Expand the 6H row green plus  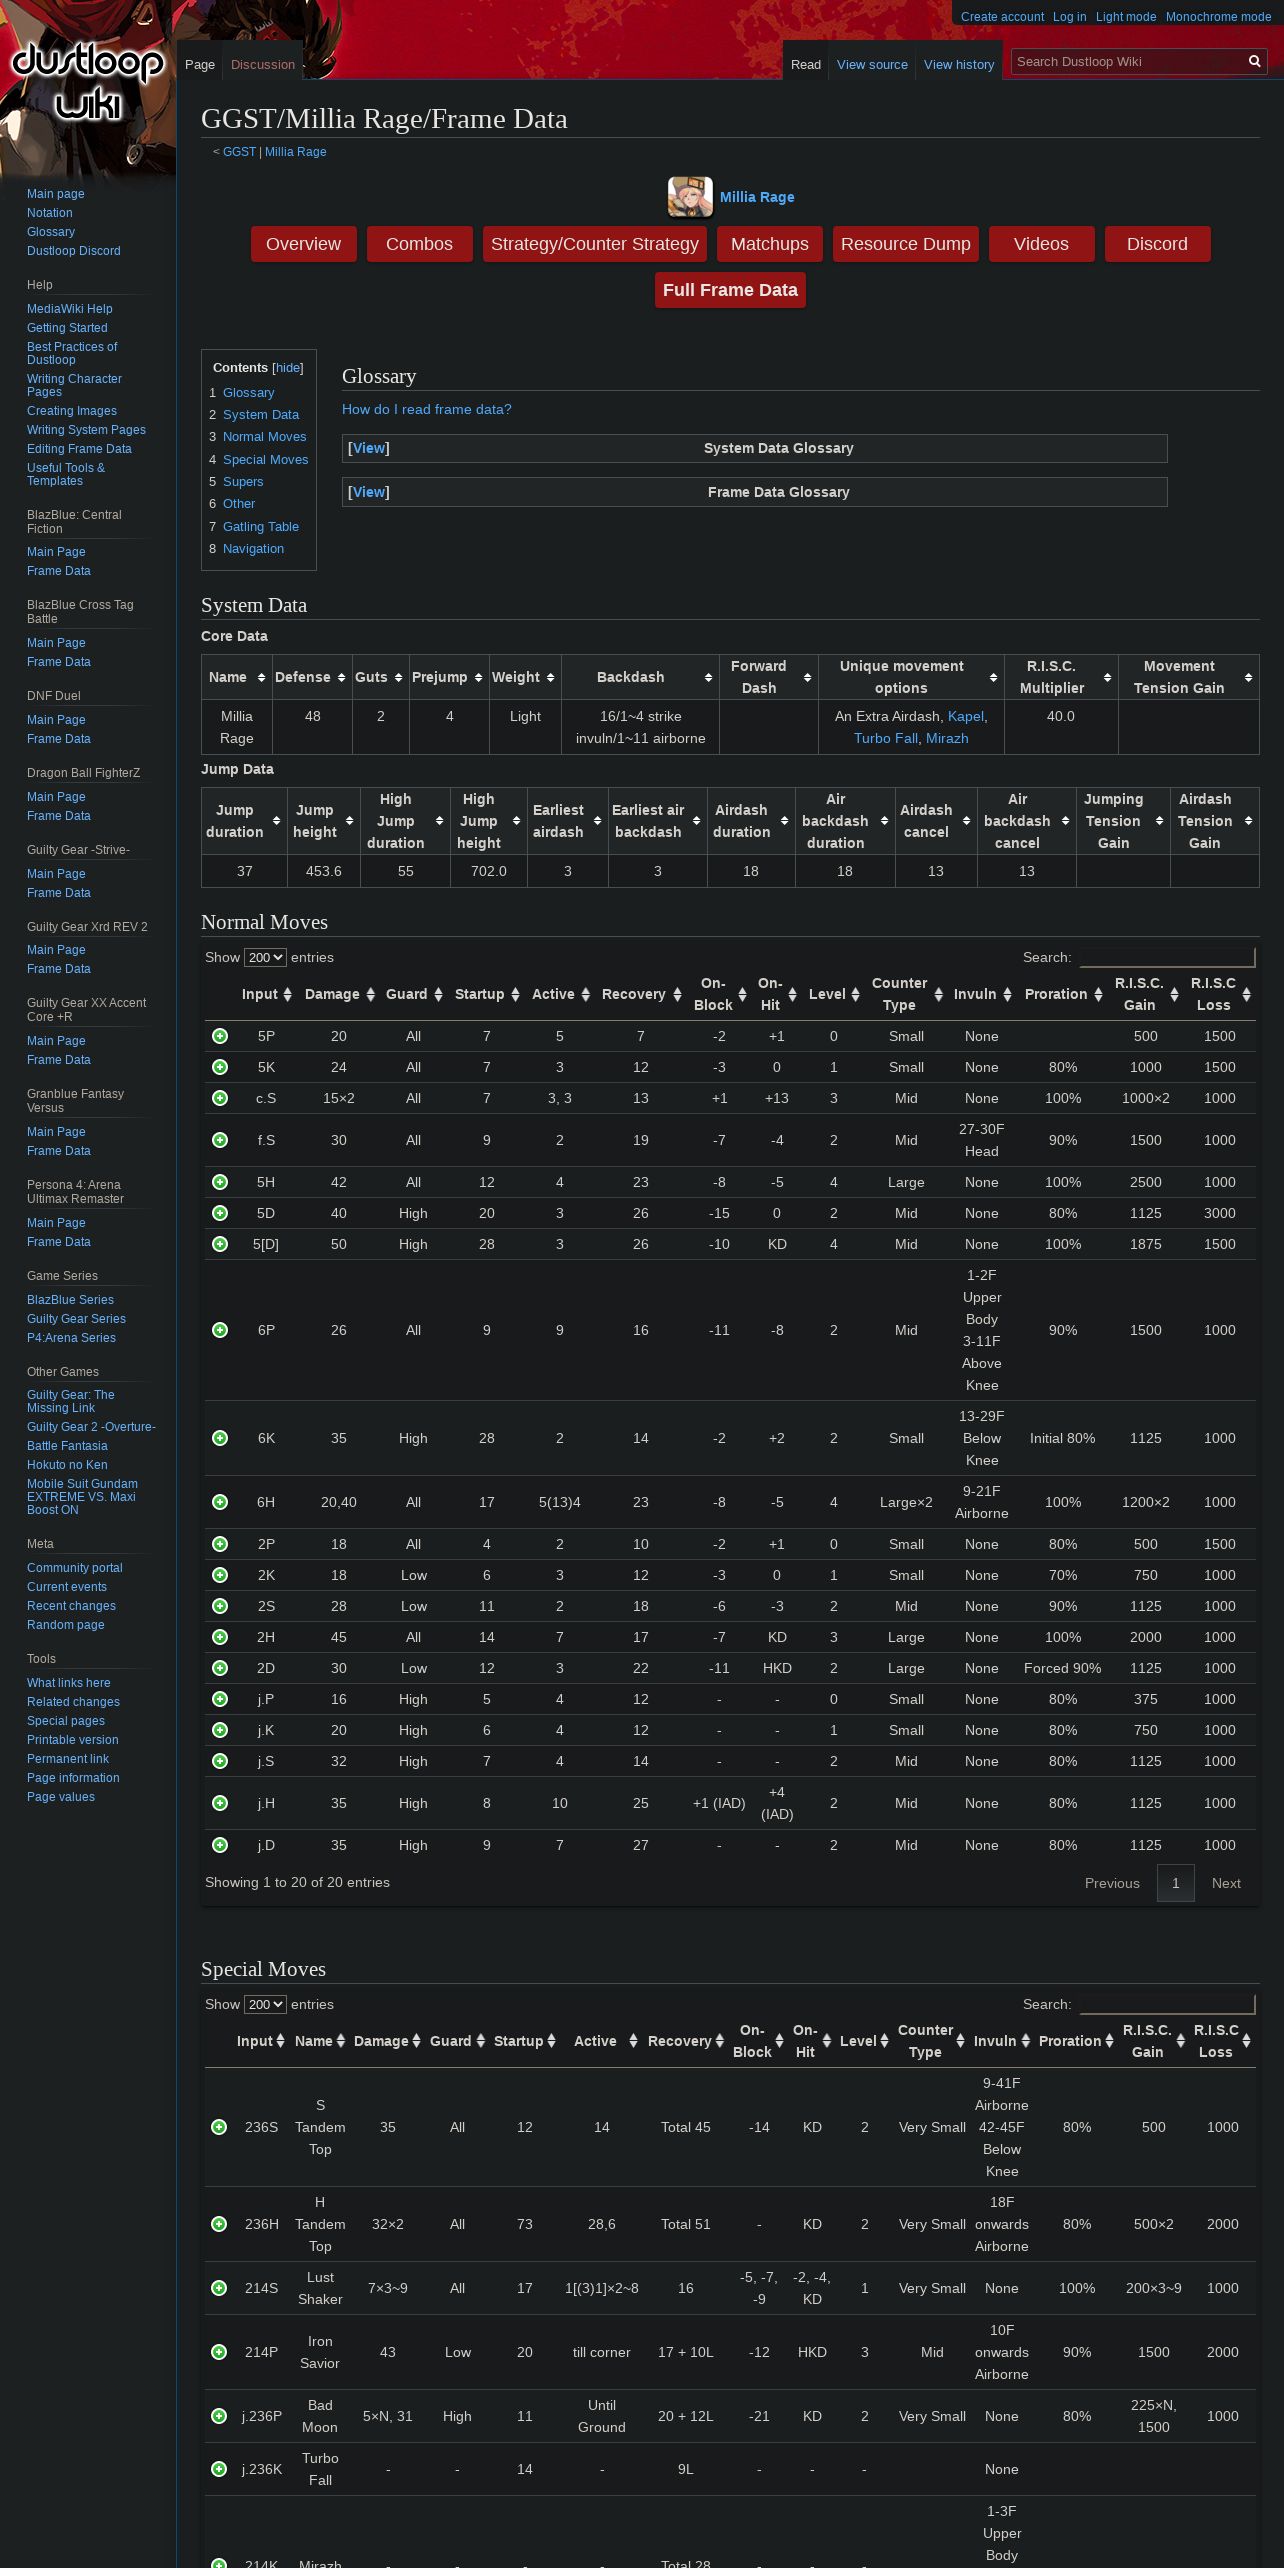click(x=220, y=1502)
